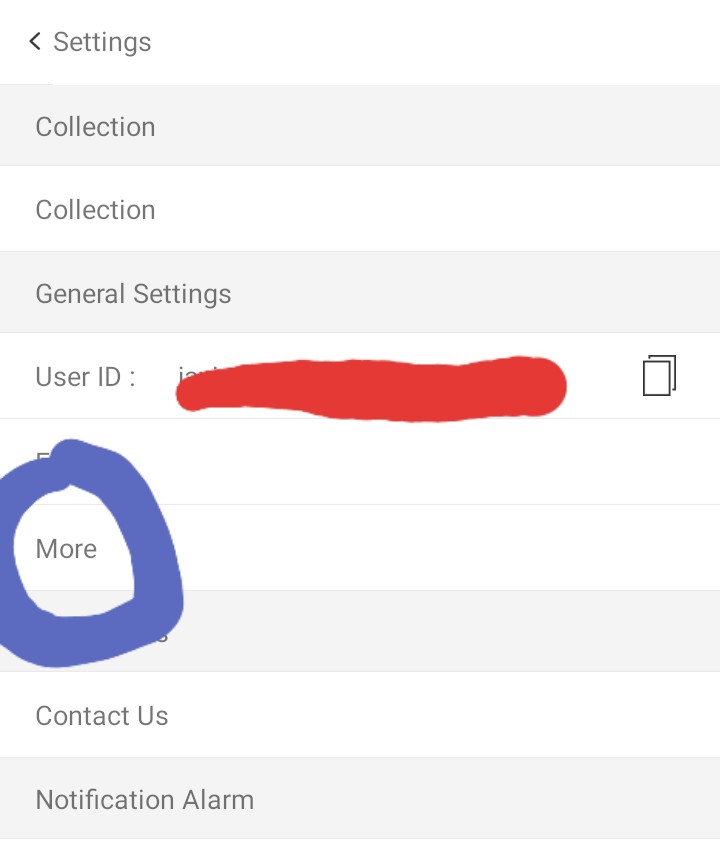The width and height of the screenshot is (720, 849).
Task: Click the Notification Alarm section header
Action: [x=144, y=800]
